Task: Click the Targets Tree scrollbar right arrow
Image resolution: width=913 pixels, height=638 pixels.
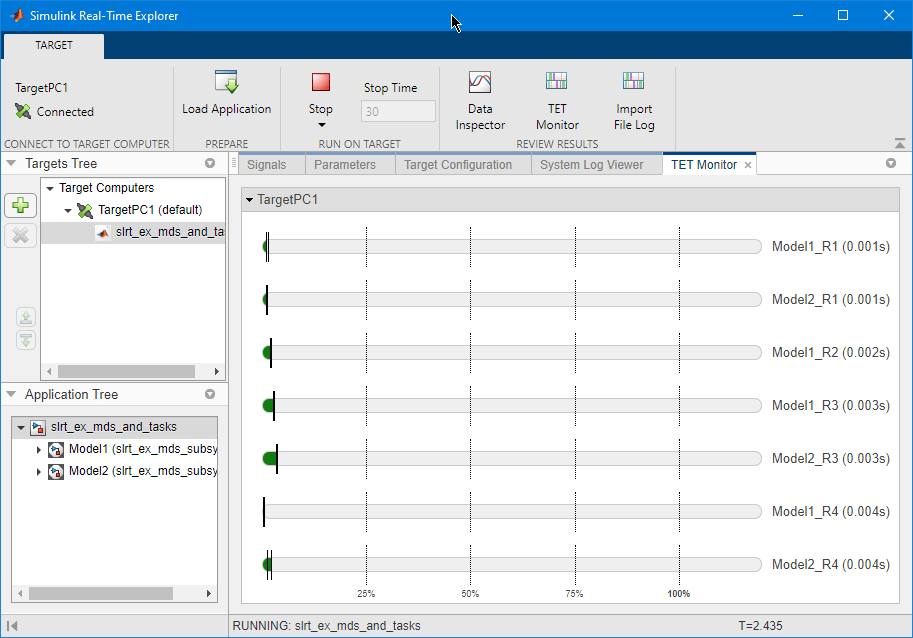Action: [217, 371]
